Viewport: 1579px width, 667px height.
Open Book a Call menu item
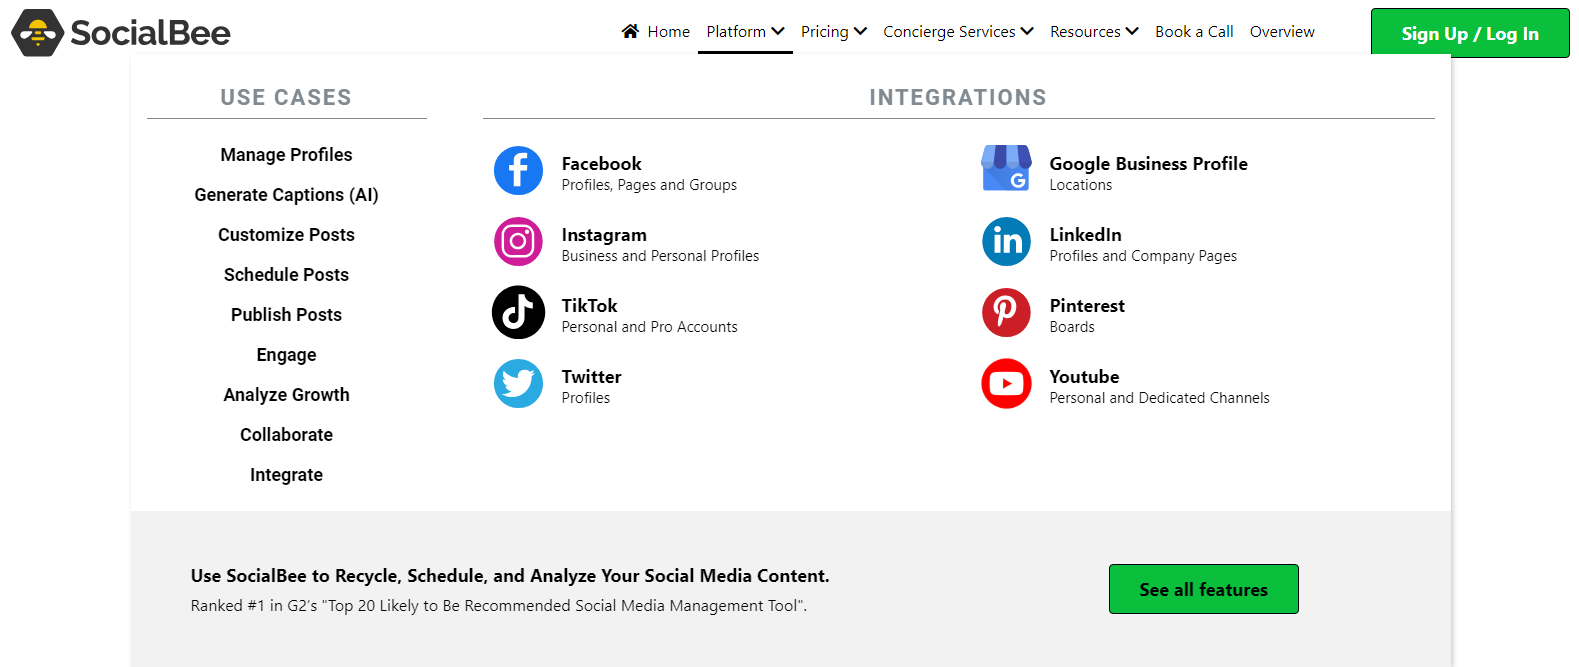(1193, 32)
